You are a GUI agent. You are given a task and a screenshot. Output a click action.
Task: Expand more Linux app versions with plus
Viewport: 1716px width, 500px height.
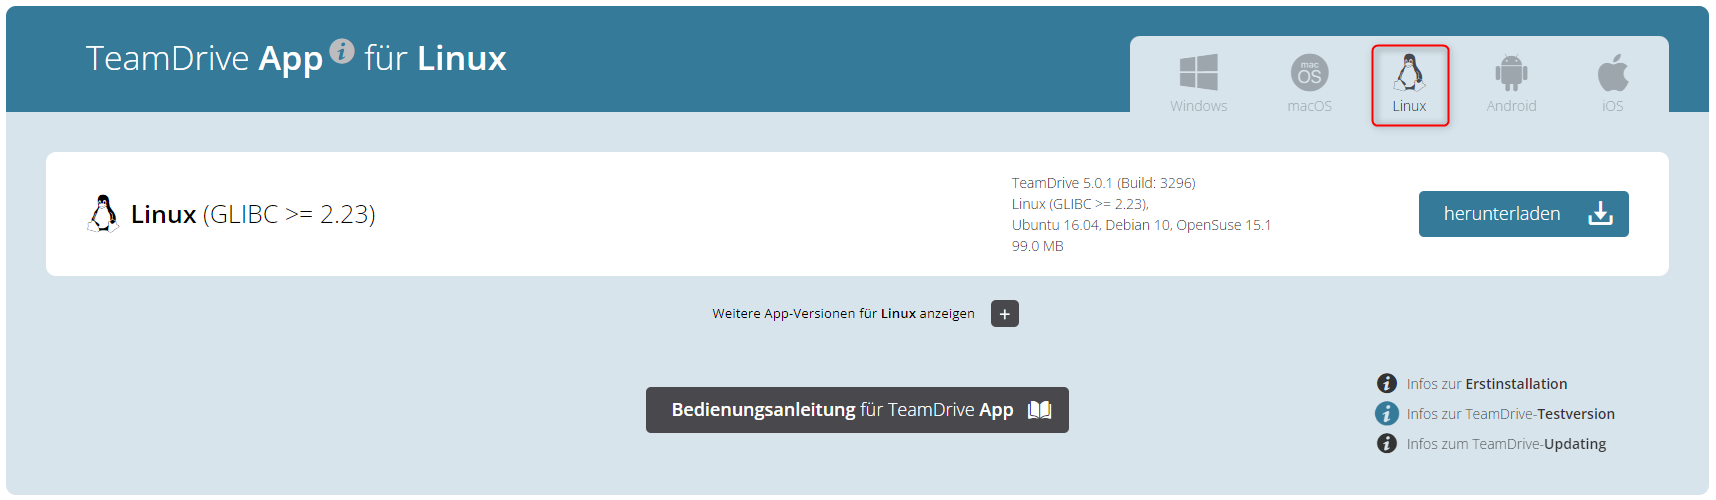(x=1005, y=313)
